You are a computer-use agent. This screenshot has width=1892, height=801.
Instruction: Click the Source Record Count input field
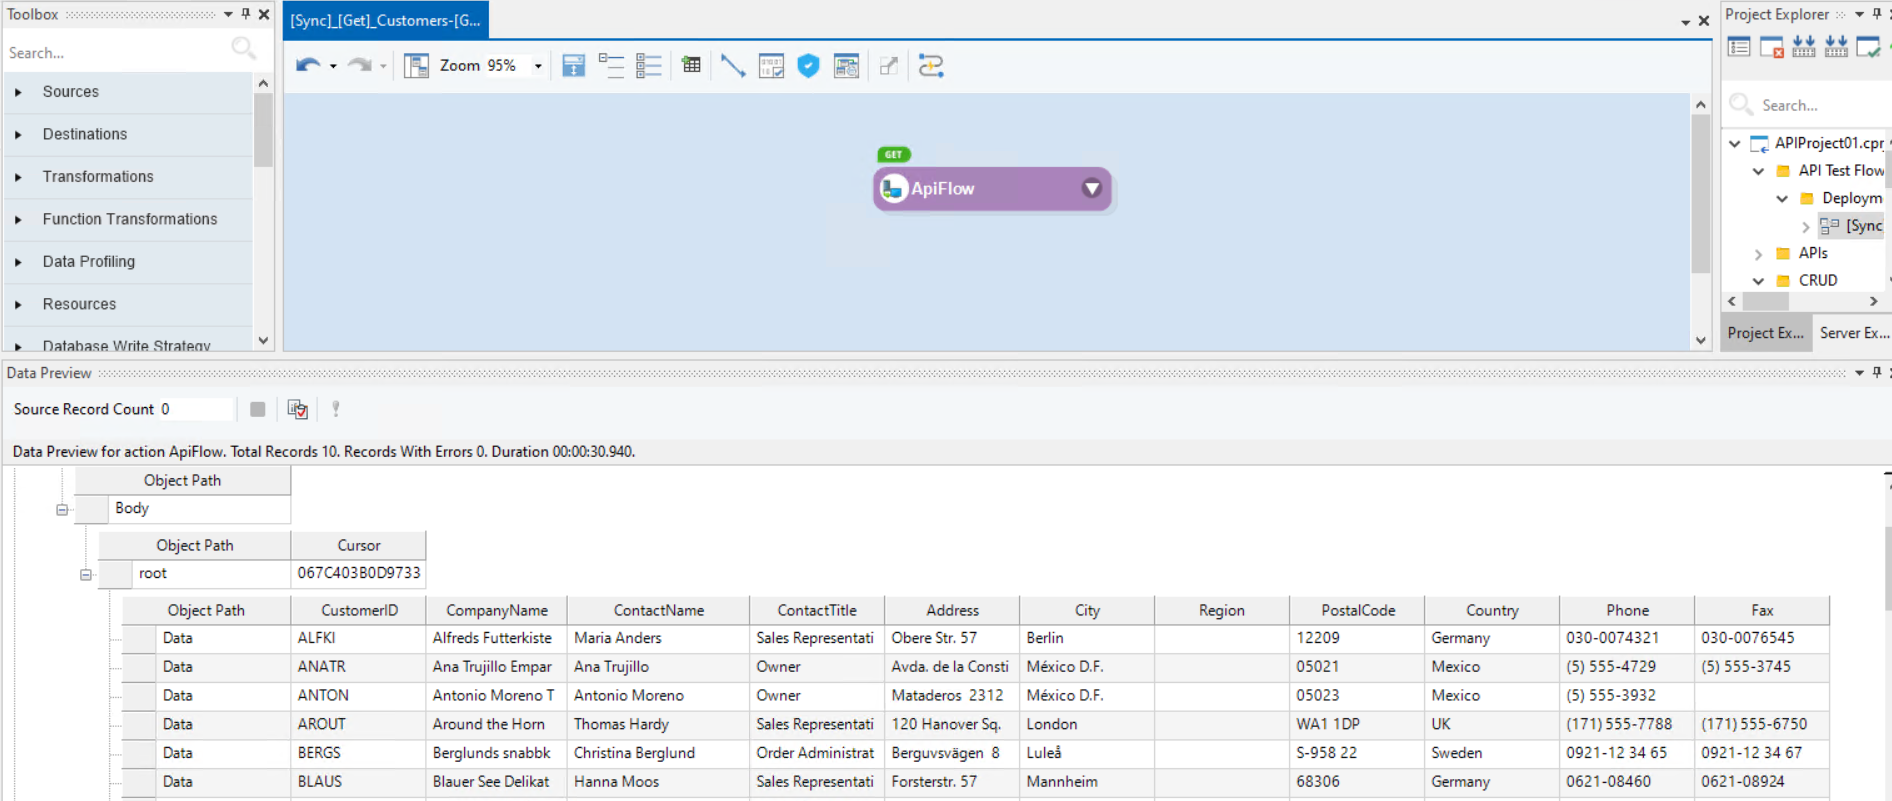pos(195,409)
